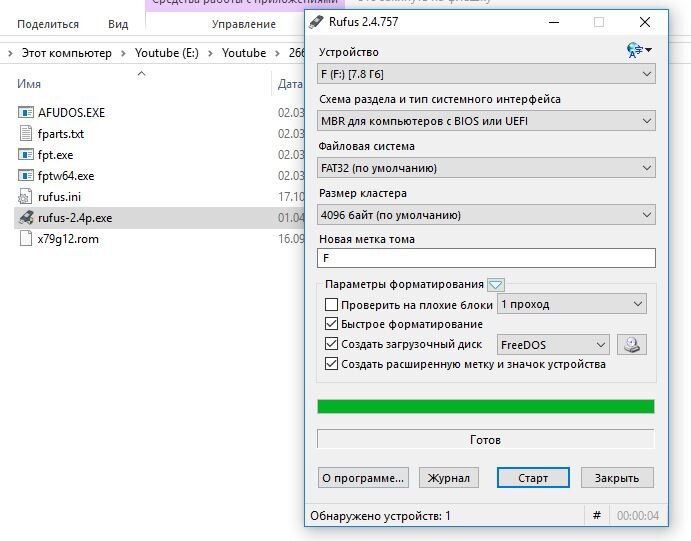The width and height of the screenshot is (691, 541).
Task: Select the fpt.exe file icon
Action: (x=26, y=155)
